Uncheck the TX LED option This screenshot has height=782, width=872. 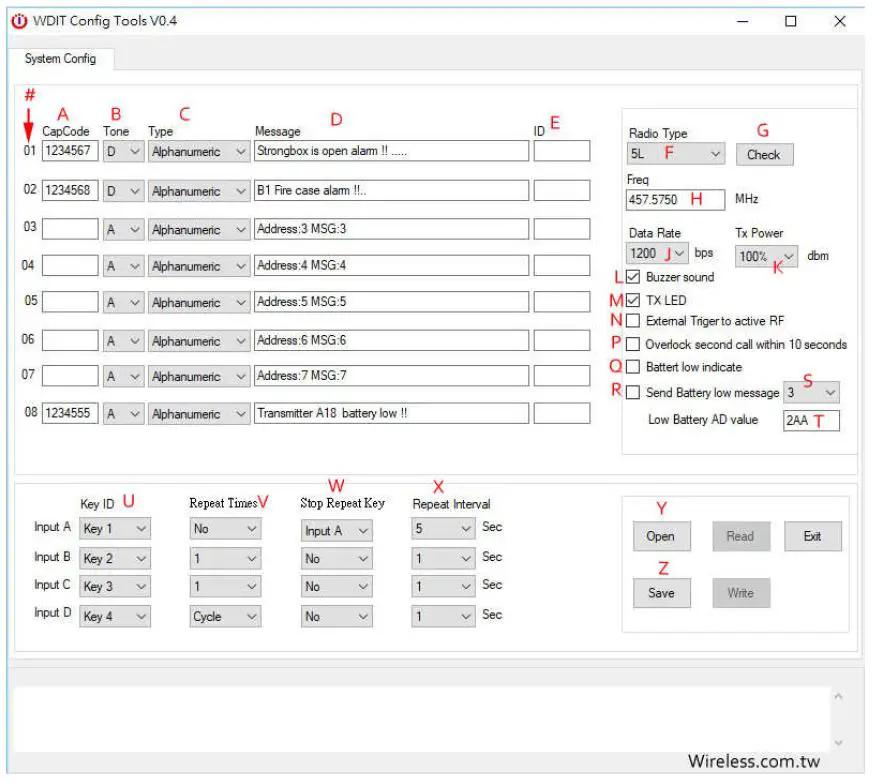633,300
